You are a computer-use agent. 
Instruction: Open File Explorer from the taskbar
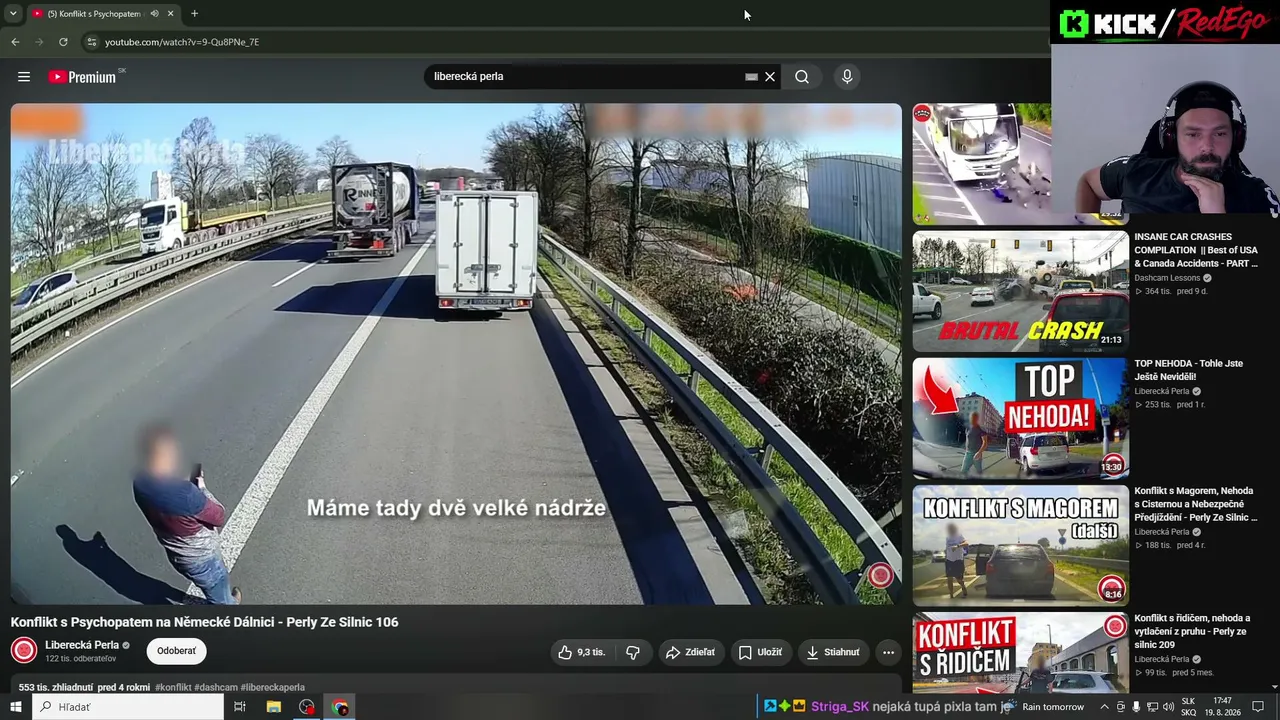[x=273, y=707]
